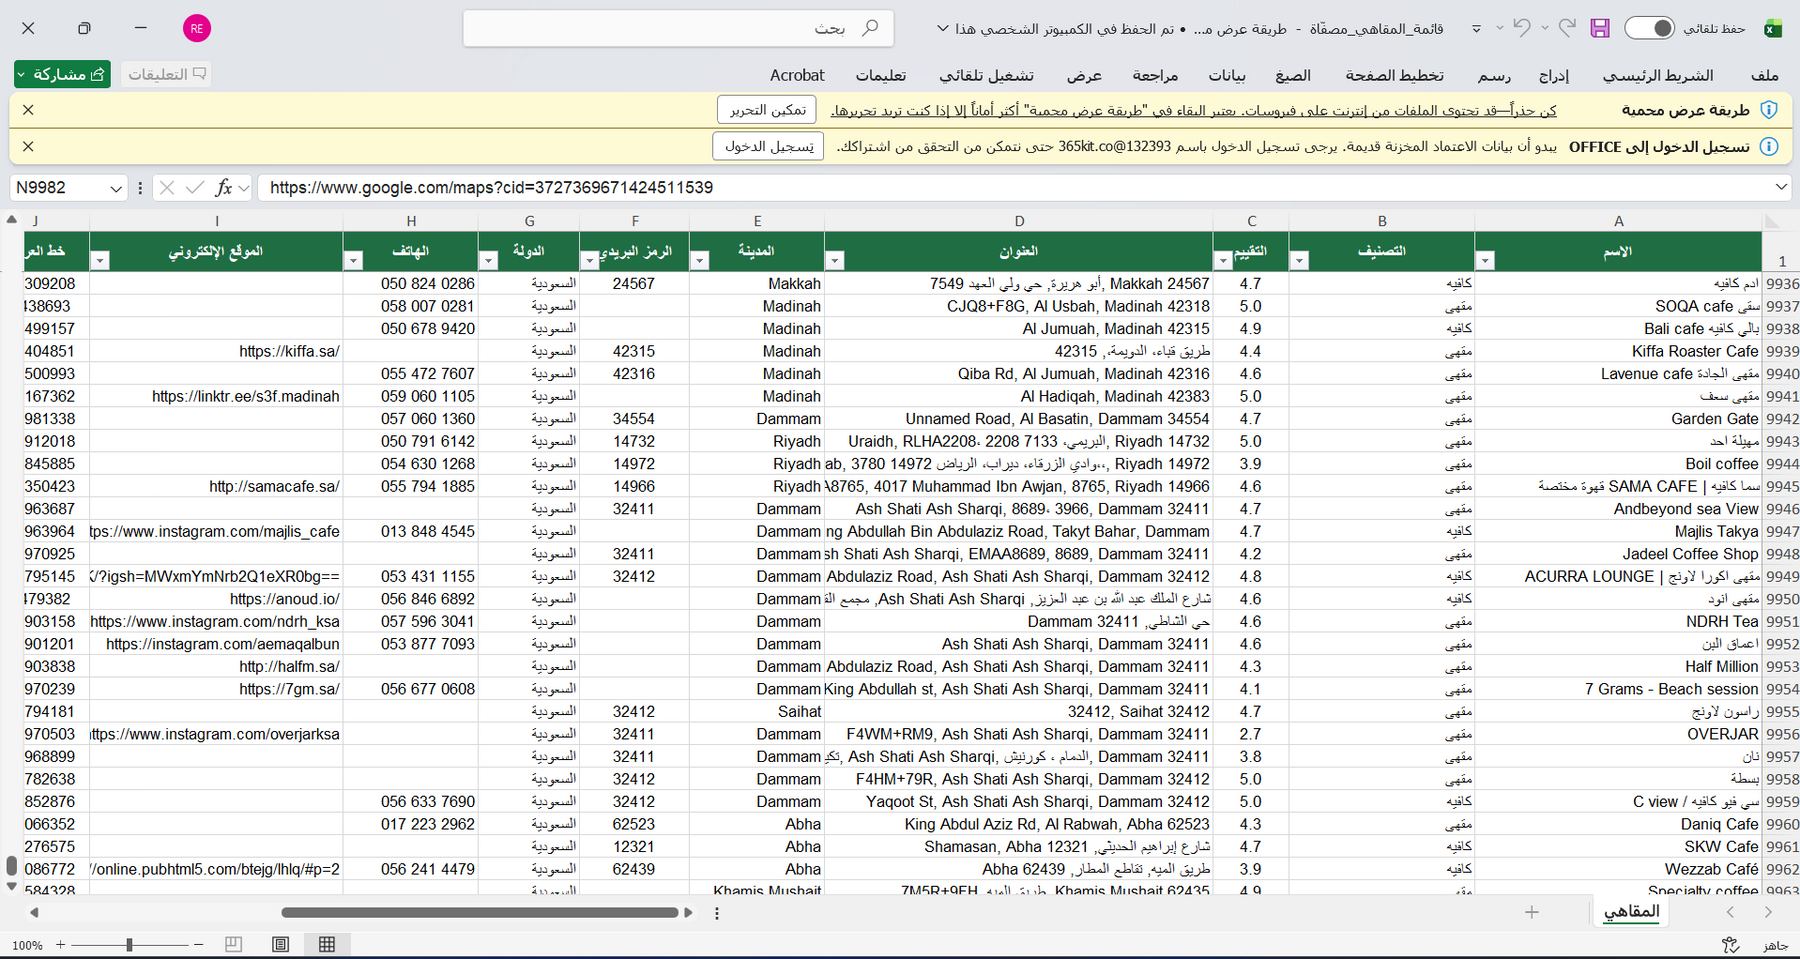Add a new sheet with plus icon
Viewport: 1800px width, 959px height.
(1532, 912)
